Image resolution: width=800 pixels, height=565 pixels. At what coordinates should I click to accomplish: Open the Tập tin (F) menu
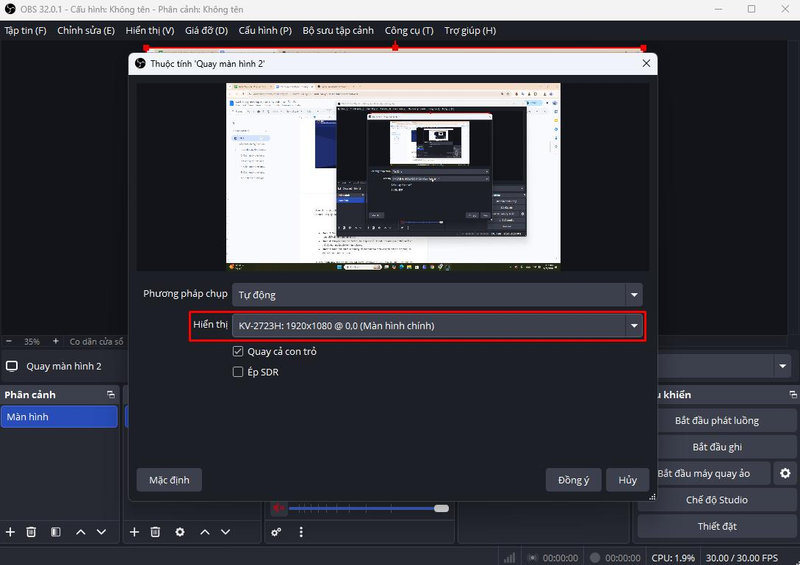(x=25, y=31)
